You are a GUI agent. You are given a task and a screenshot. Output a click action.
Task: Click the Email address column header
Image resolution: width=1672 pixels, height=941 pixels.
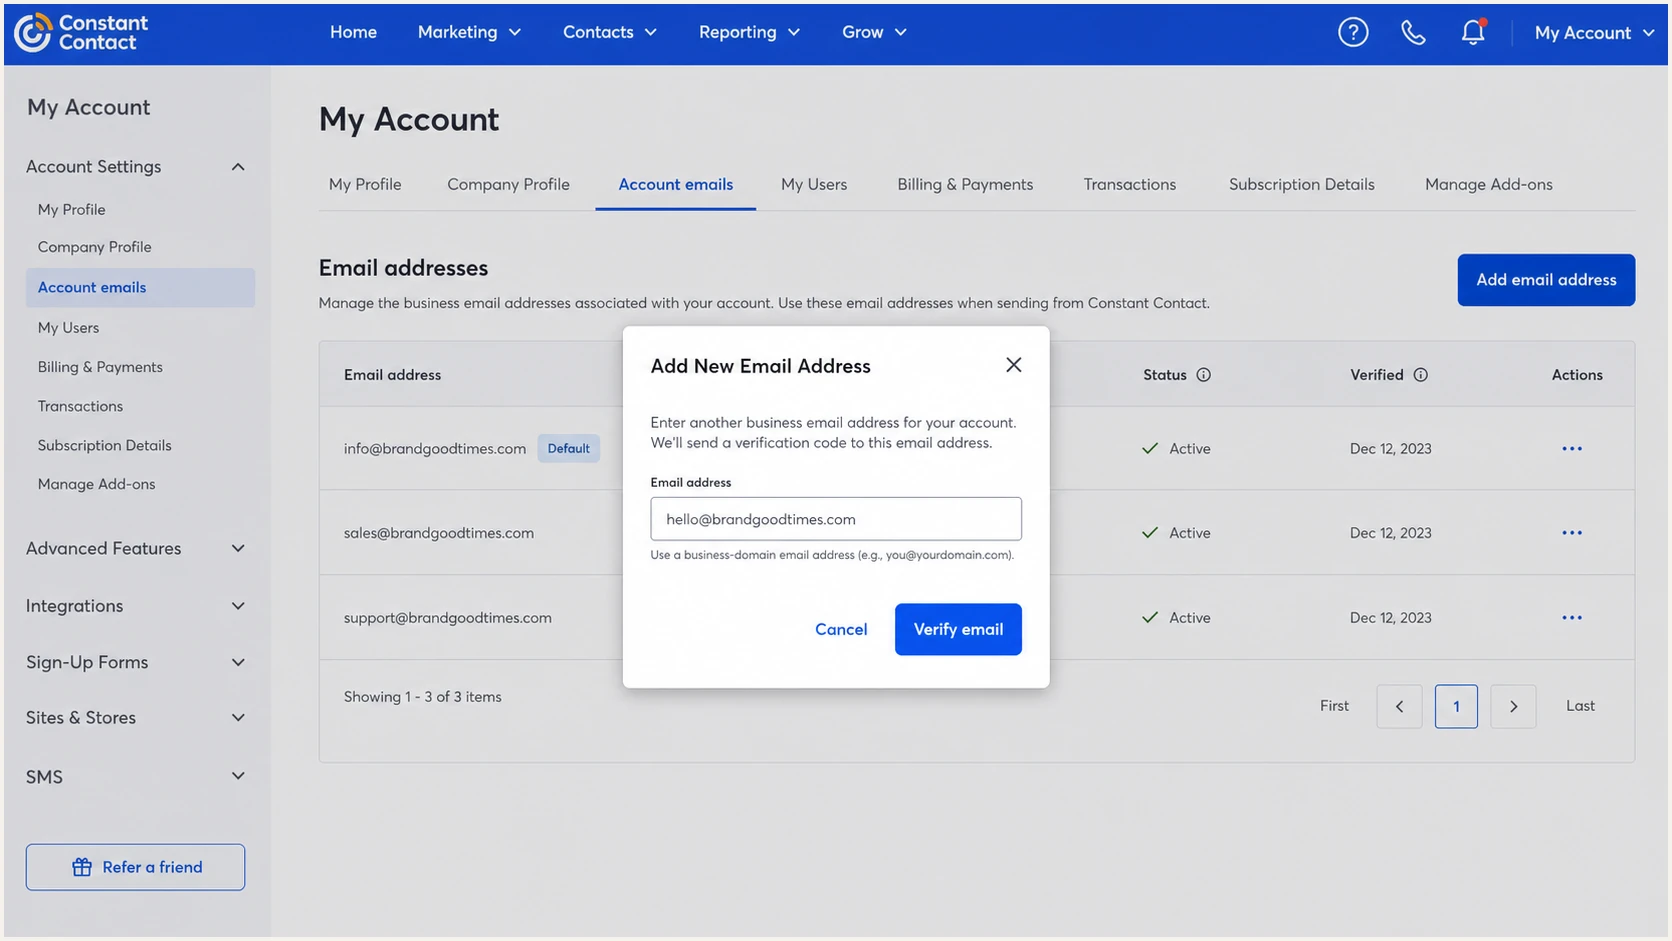(x=392, y=375)
